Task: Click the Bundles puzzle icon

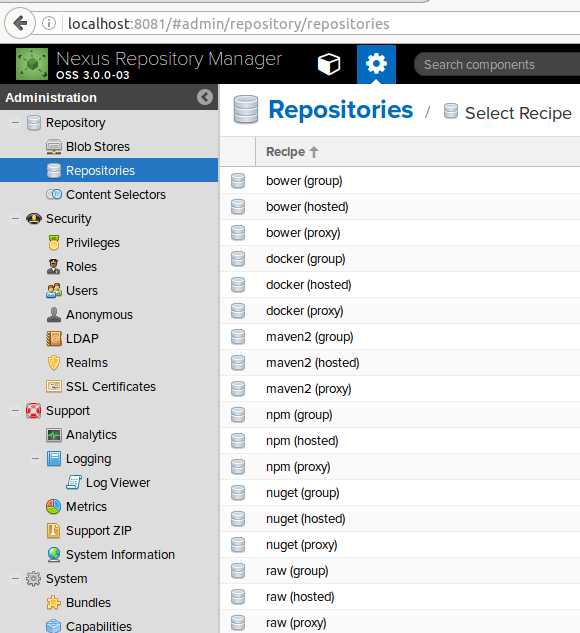Action: [54, 603]
